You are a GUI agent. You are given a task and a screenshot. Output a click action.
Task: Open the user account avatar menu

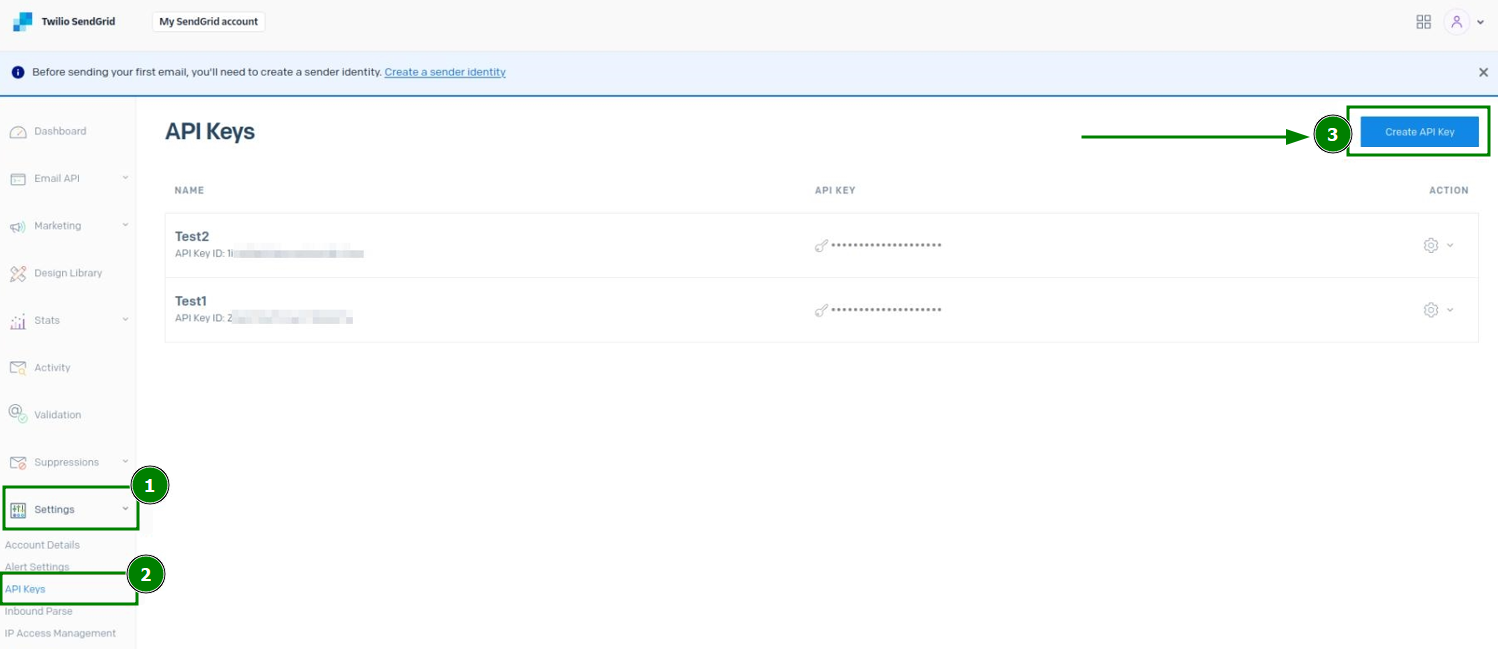1457,21
